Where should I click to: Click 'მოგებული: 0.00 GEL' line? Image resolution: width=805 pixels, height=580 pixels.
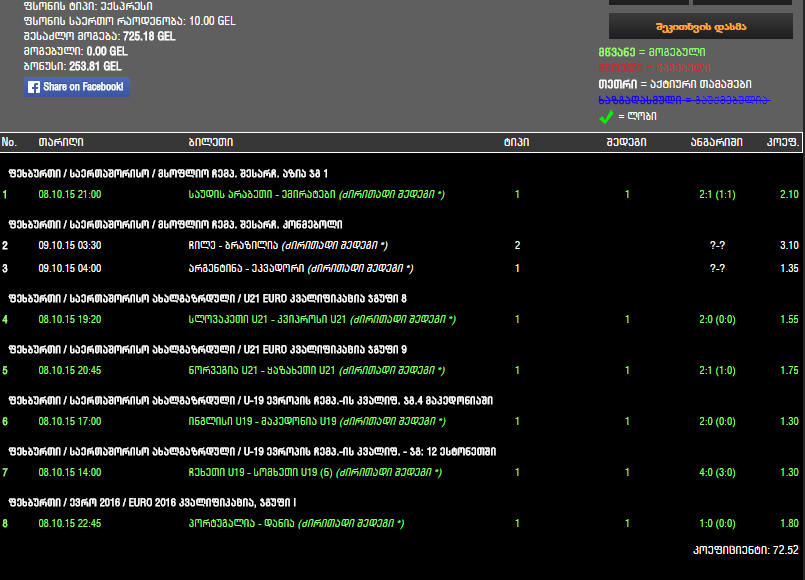tap(75, 51)
